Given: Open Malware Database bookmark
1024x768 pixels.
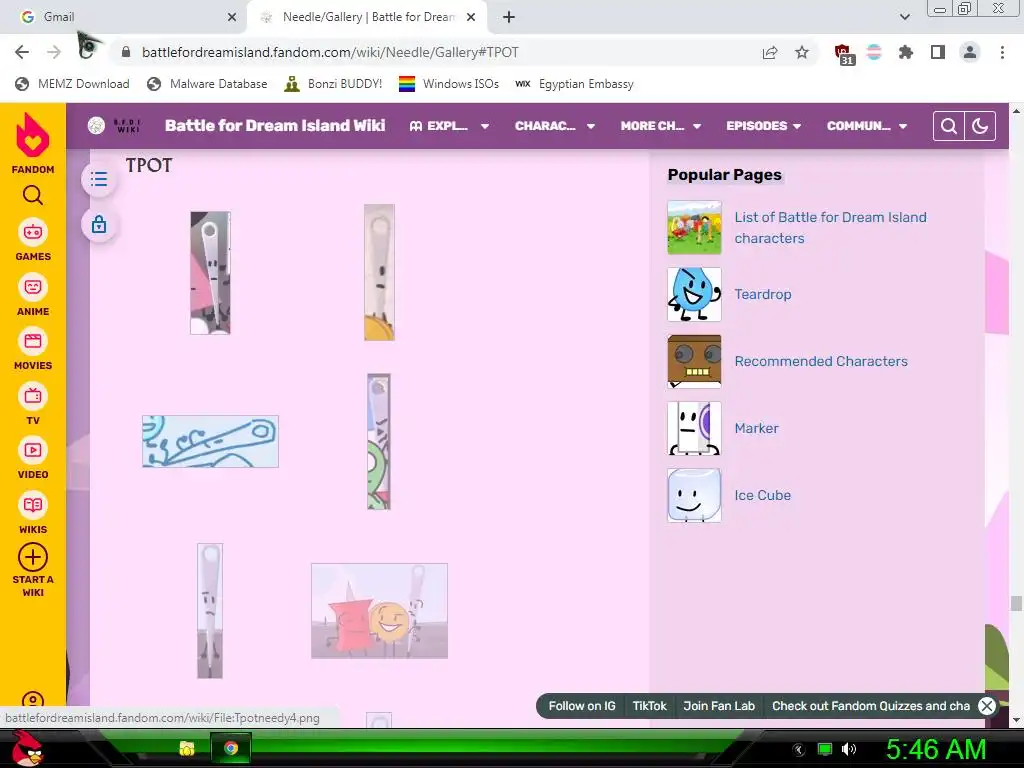Looking at the screenshot, I should (208, 84).
